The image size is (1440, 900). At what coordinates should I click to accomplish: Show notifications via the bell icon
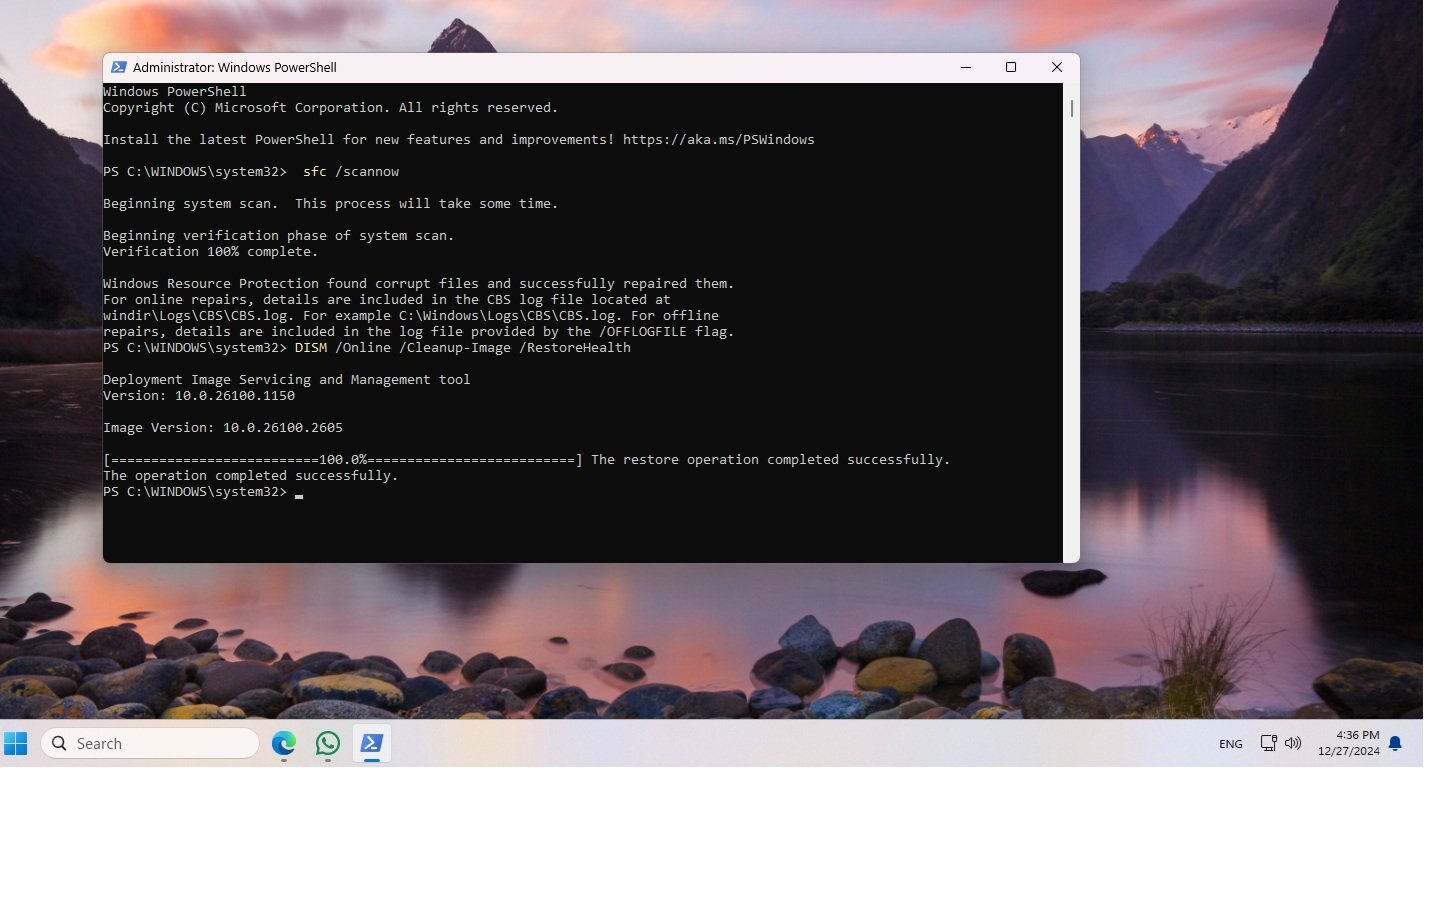(1395, 743)
